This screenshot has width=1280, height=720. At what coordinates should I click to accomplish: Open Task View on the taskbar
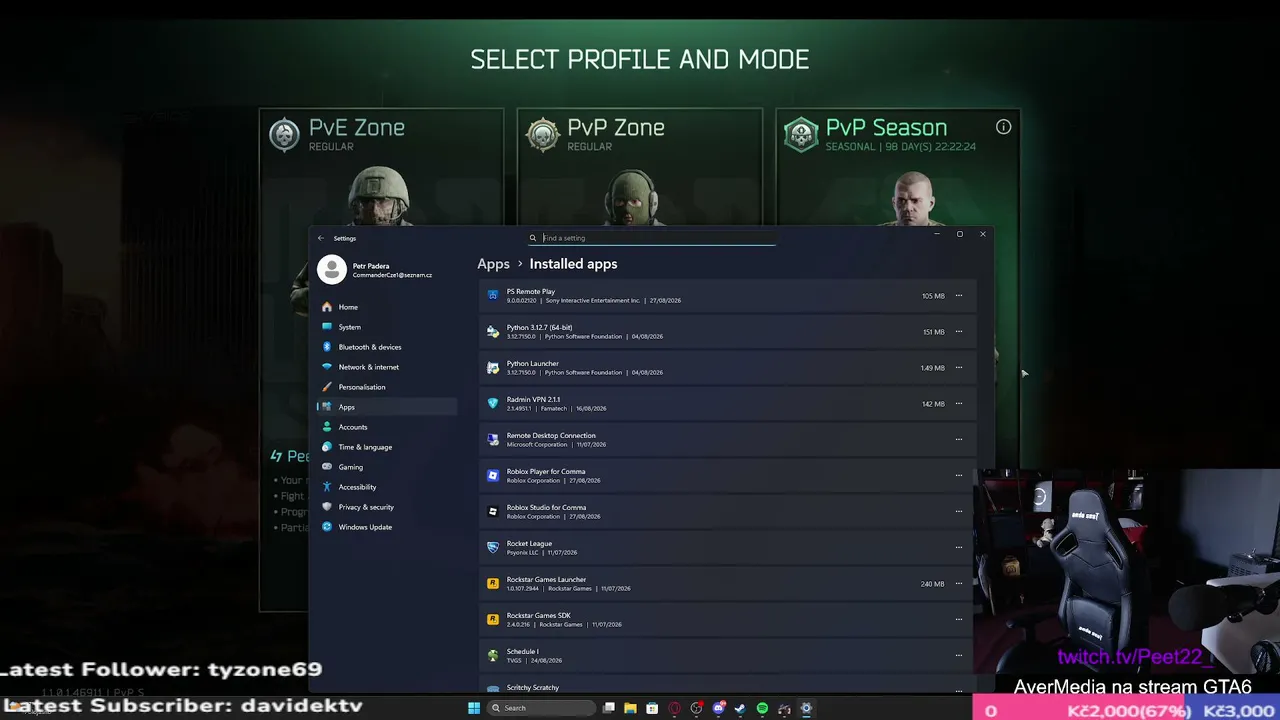coord(608,708)
